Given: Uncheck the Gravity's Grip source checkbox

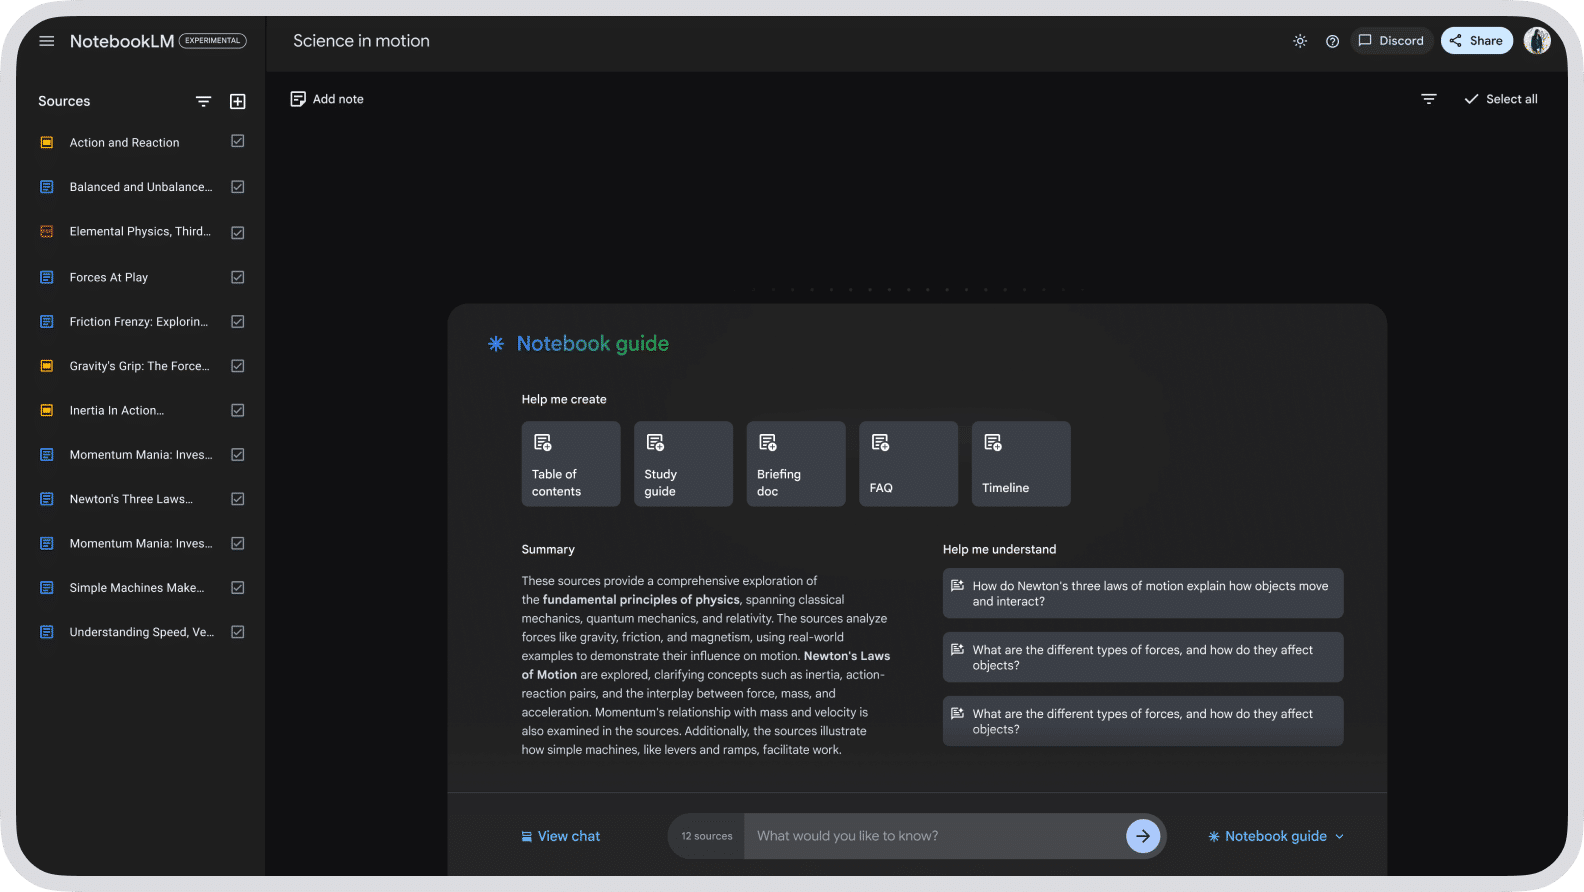Looking at the screenshot, I should (238, 366).
